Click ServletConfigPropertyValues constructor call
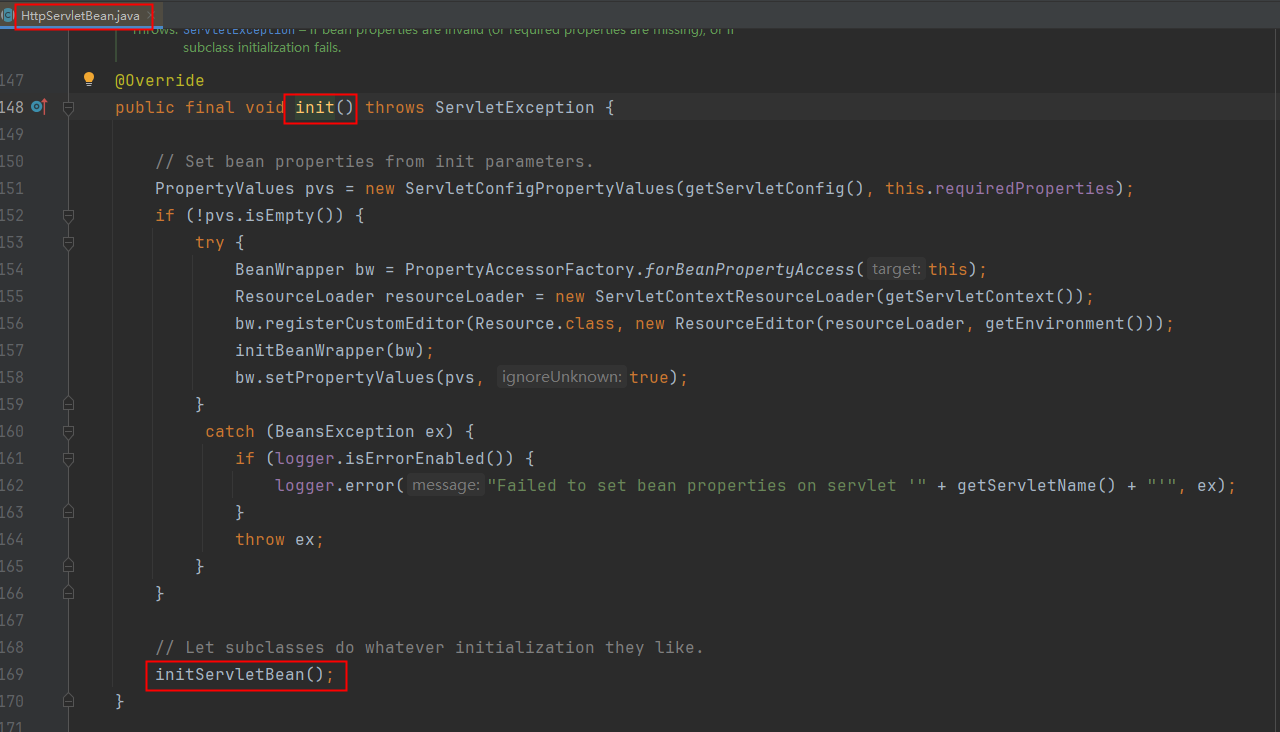1280x732 pixels. tap(540, 188)
